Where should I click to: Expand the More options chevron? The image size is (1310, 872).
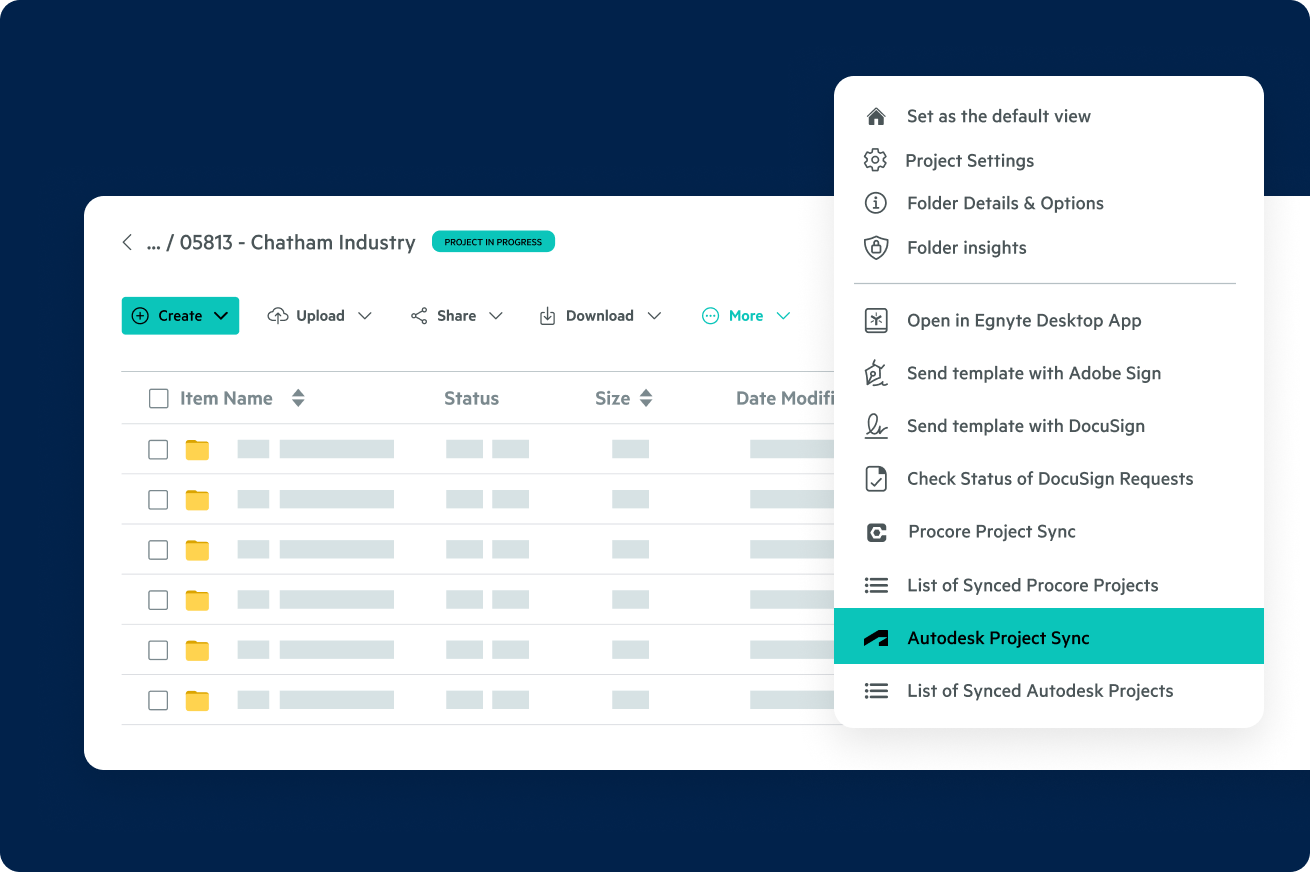782,315
